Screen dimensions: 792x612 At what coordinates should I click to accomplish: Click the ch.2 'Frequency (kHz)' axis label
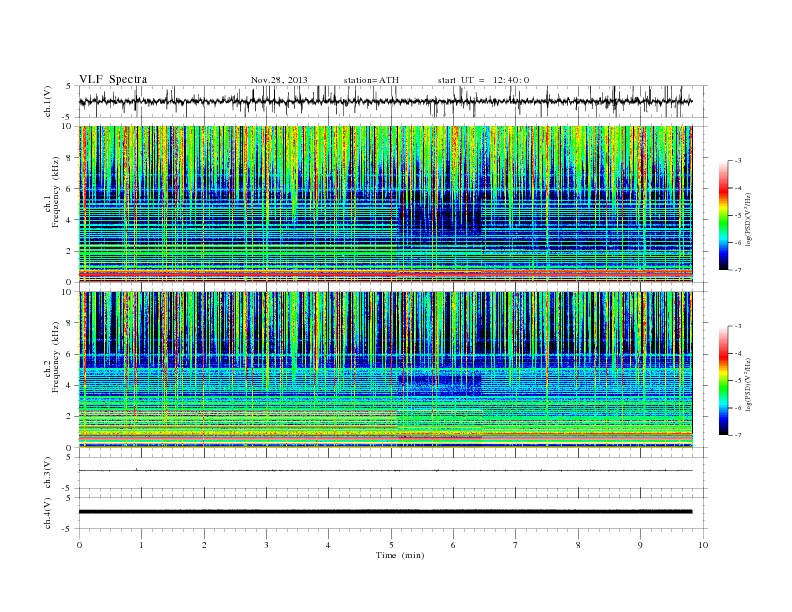[x=55, y=358]
